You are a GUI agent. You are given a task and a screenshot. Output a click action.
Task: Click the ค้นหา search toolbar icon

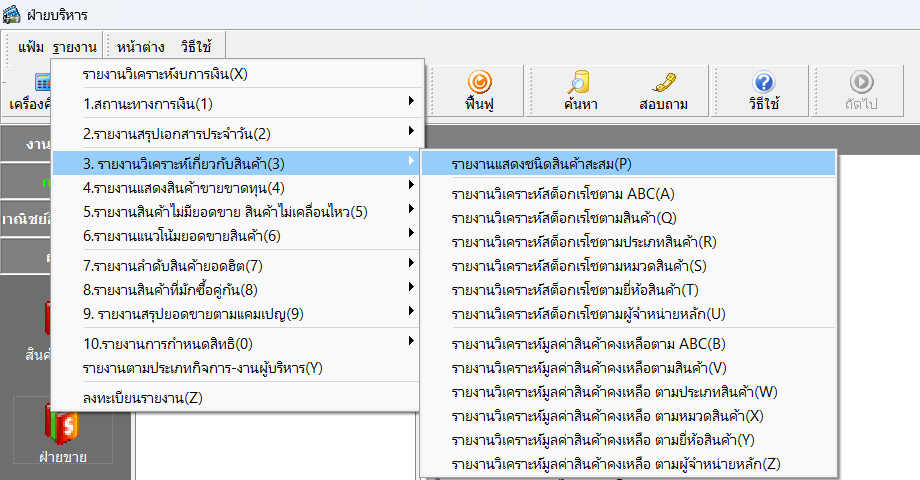[x=580, y=90]
